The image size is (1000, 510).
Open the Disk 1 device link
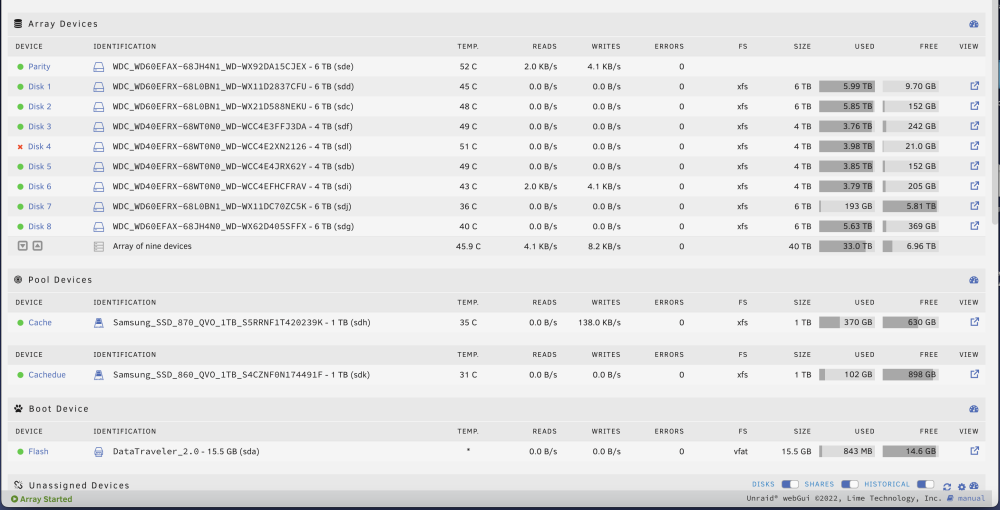pyautogui.click(x=40, y=87)
